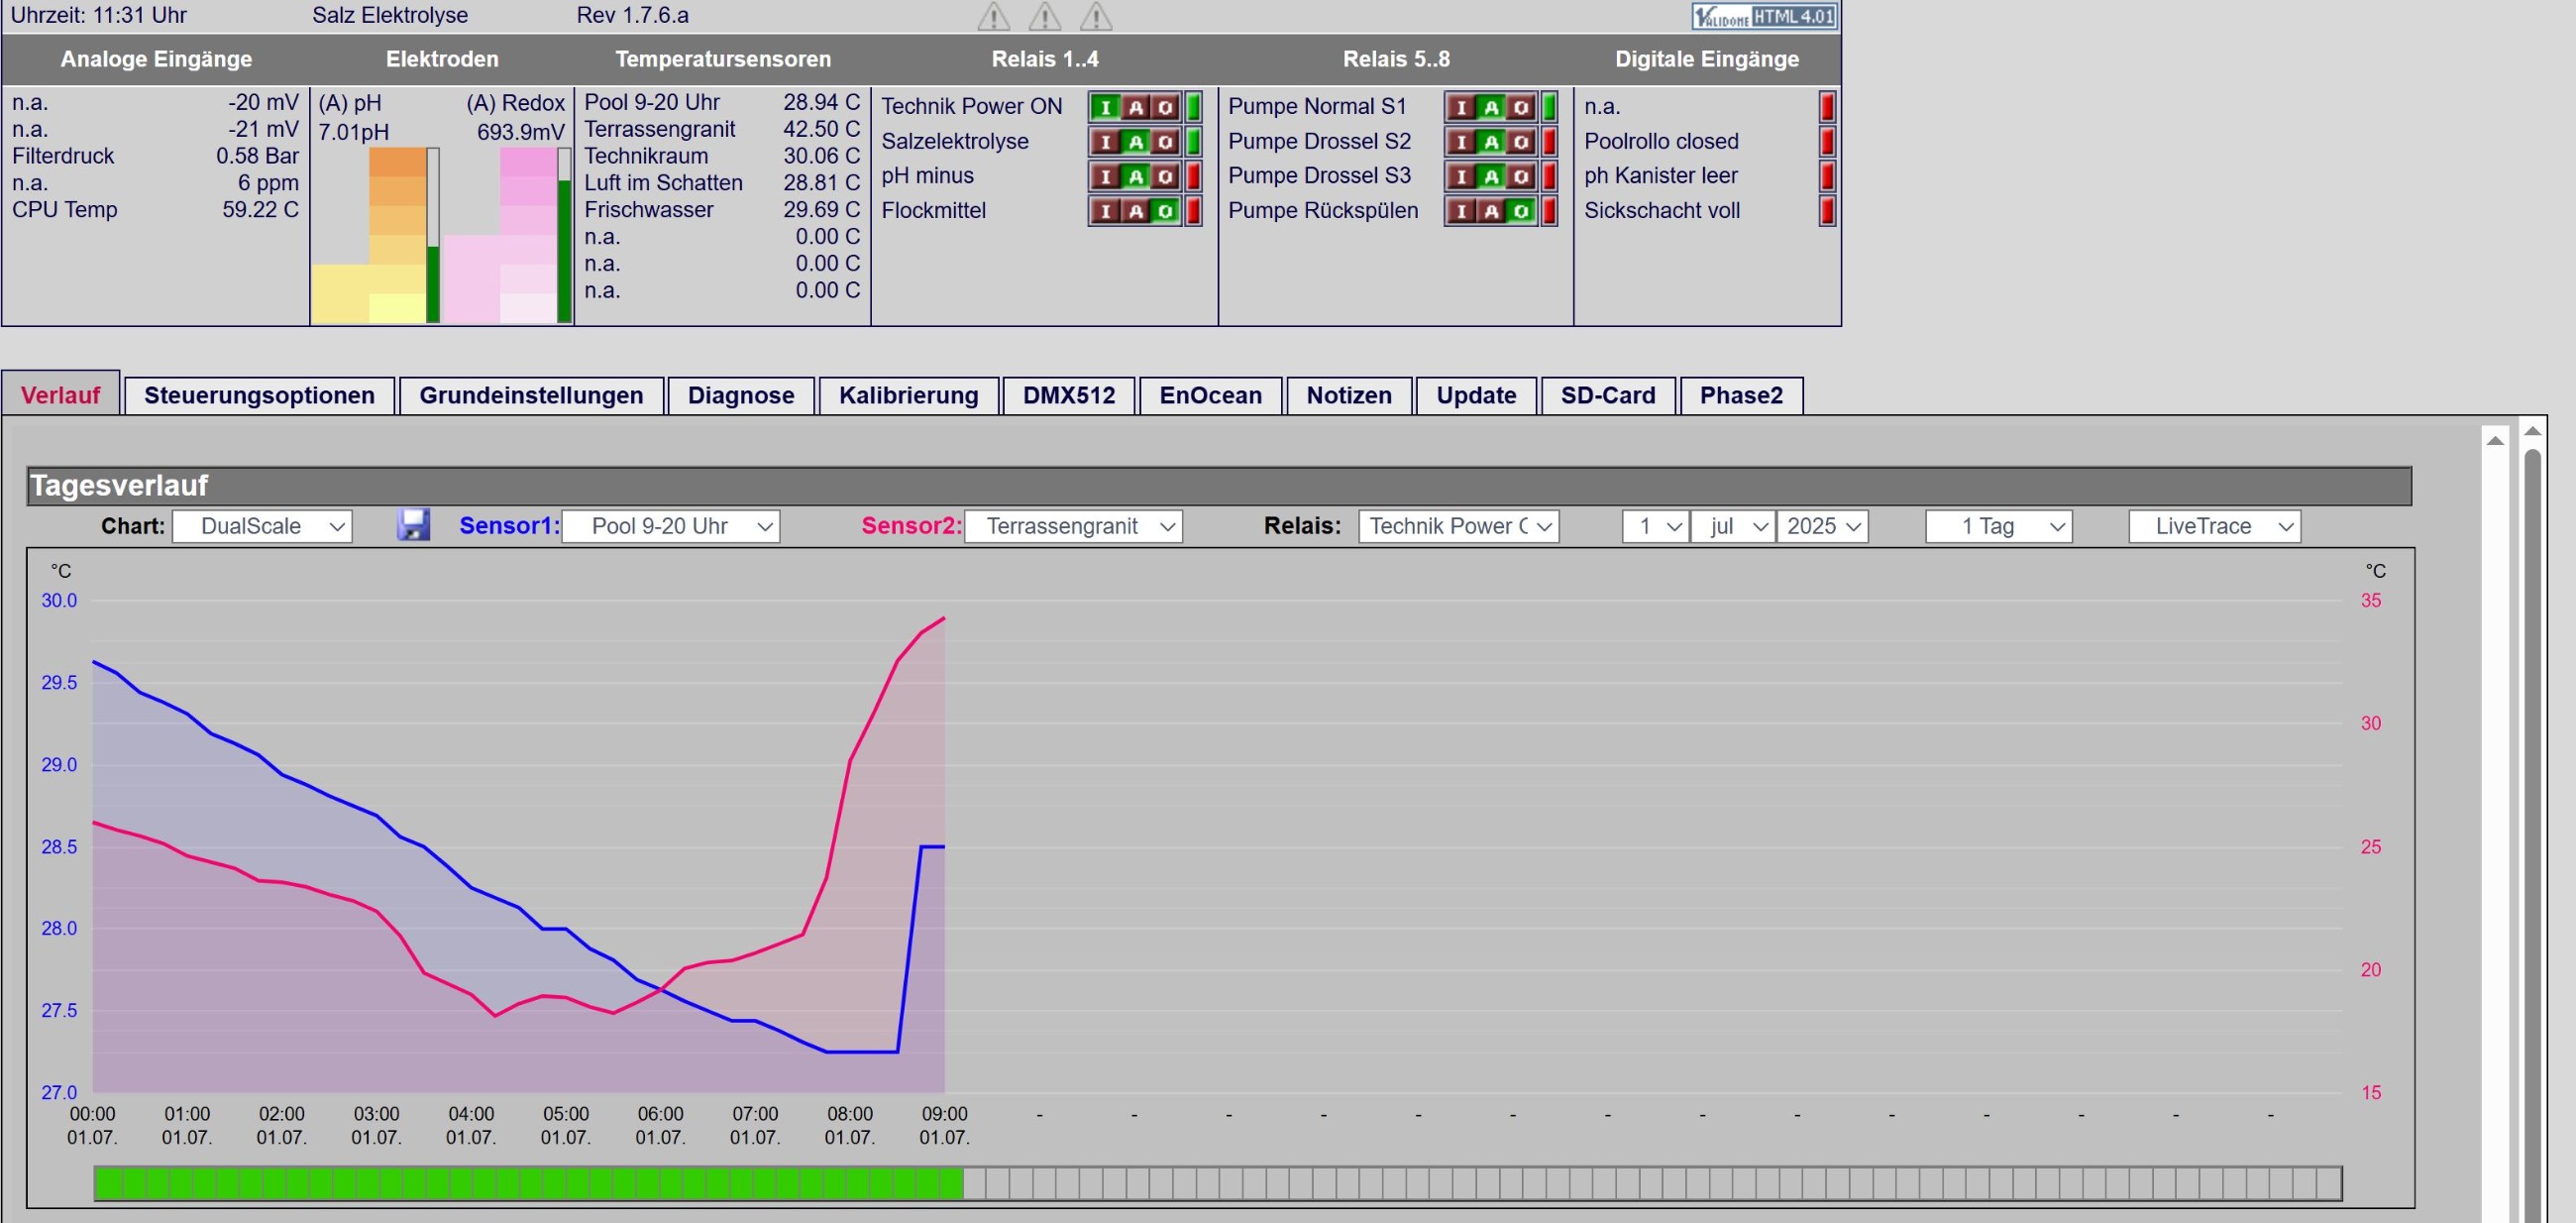
Task: Set Pumpe Drossel S3 relay to O
Action: tap(1521, 177)
